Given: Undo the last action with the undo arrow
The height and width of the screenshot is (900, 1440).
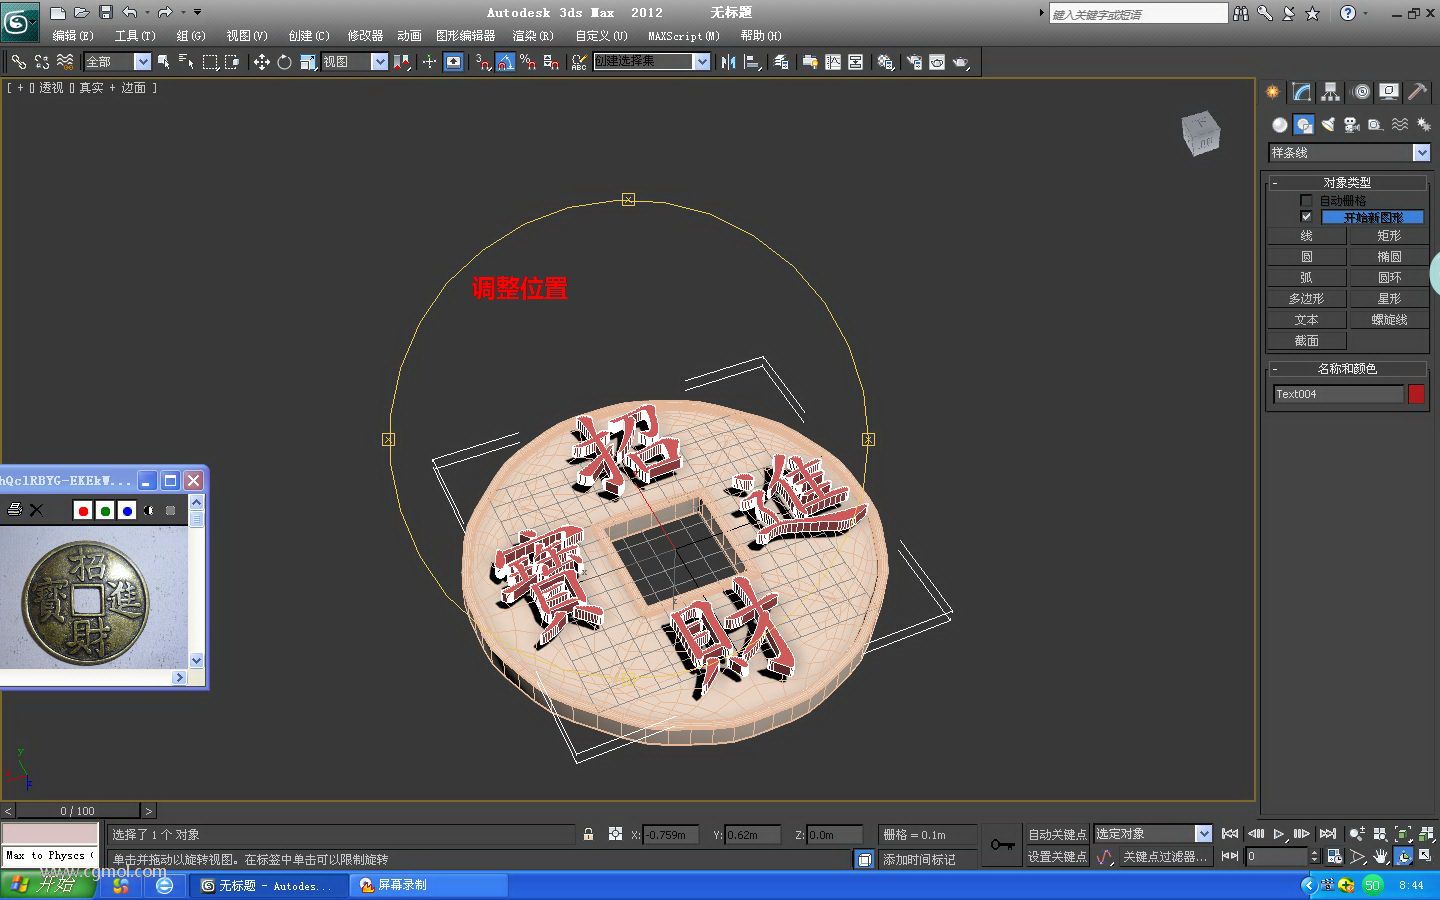Looking at the screenshot, I should click(130, 13).
